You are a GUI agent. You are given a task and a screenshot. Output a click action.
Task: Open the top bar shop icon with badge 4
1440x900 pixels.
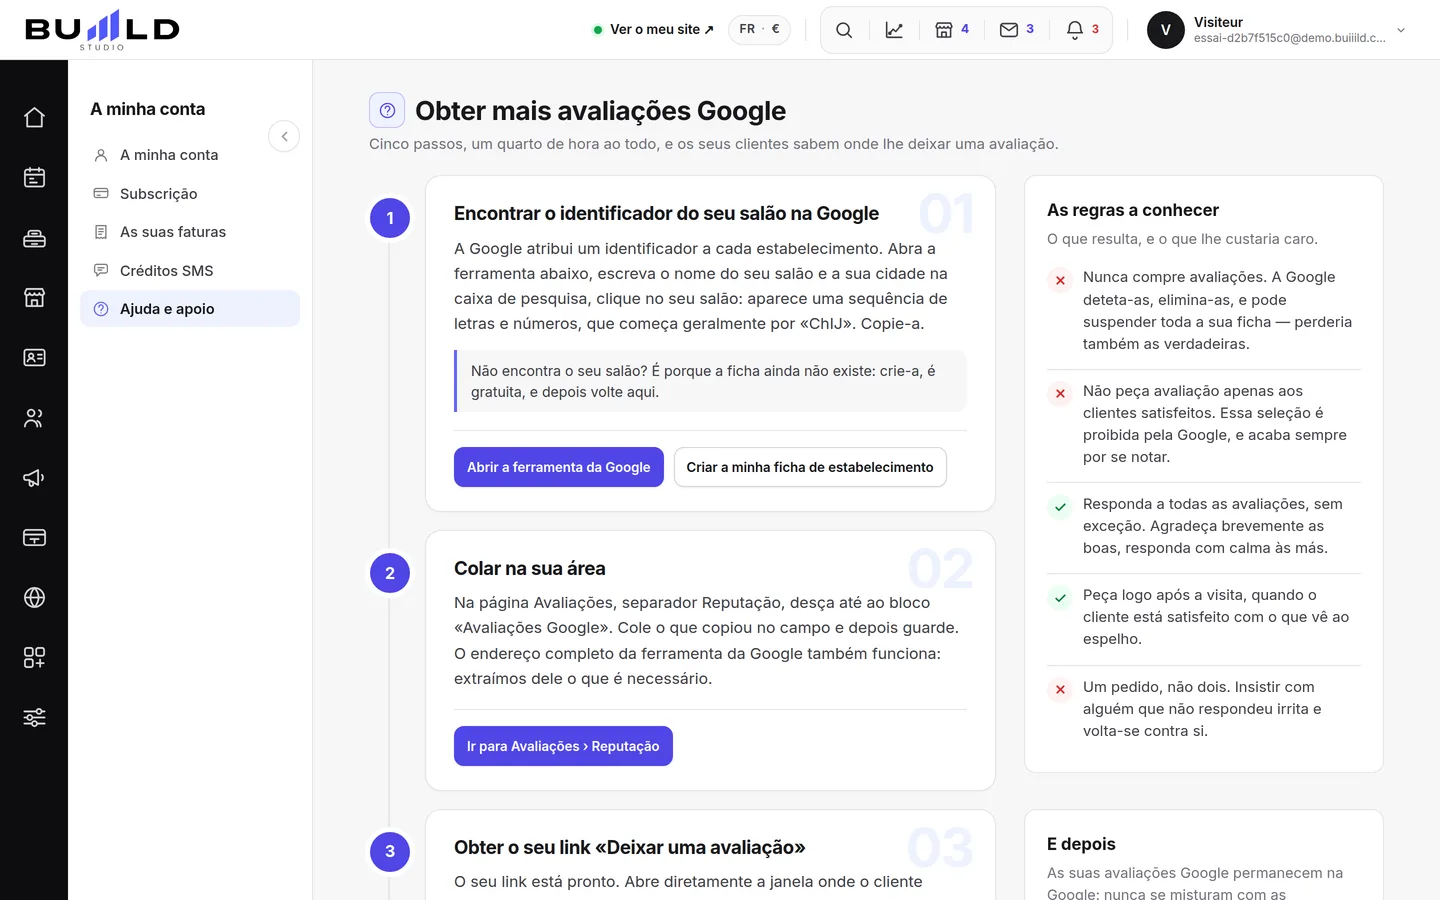pos(952,30)
